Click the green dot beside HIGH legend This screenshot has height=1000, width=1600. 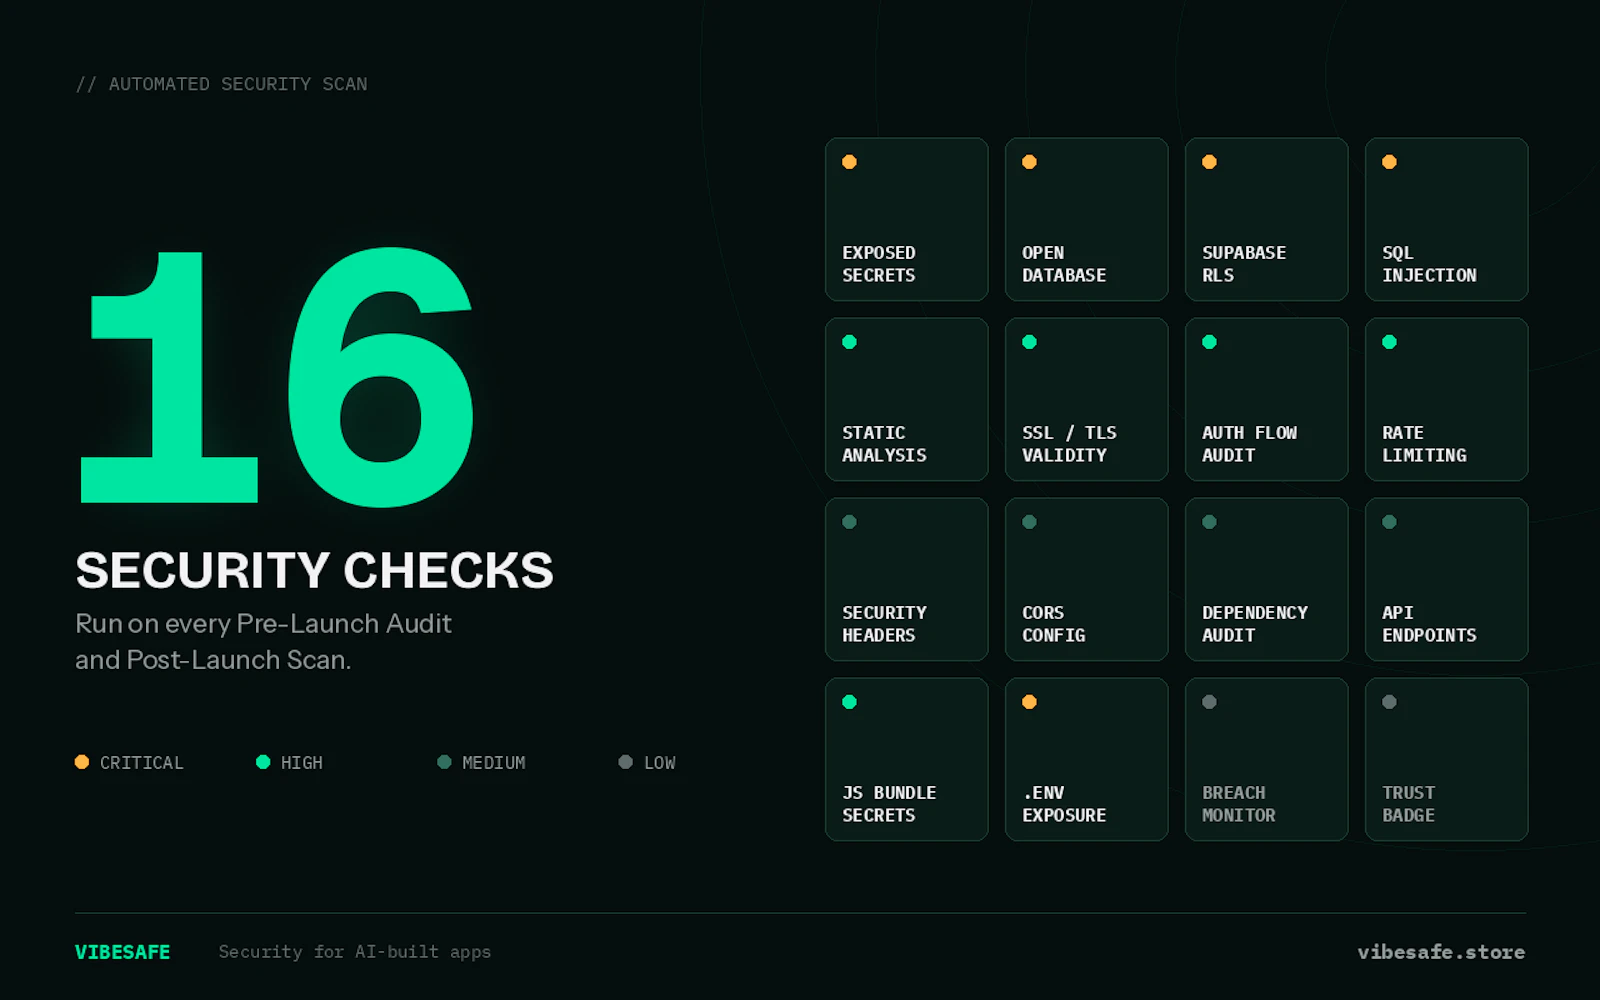pos(263,762)
